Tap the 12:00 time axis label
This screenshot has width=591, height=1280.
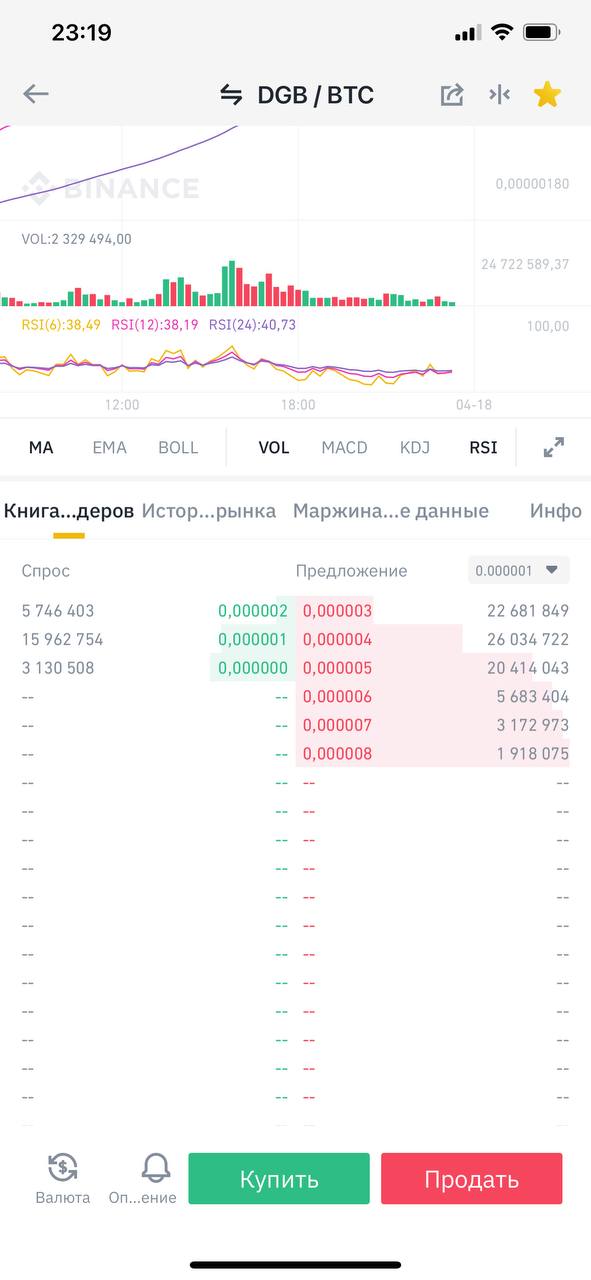pyautogui.click(x=122, y=405)
